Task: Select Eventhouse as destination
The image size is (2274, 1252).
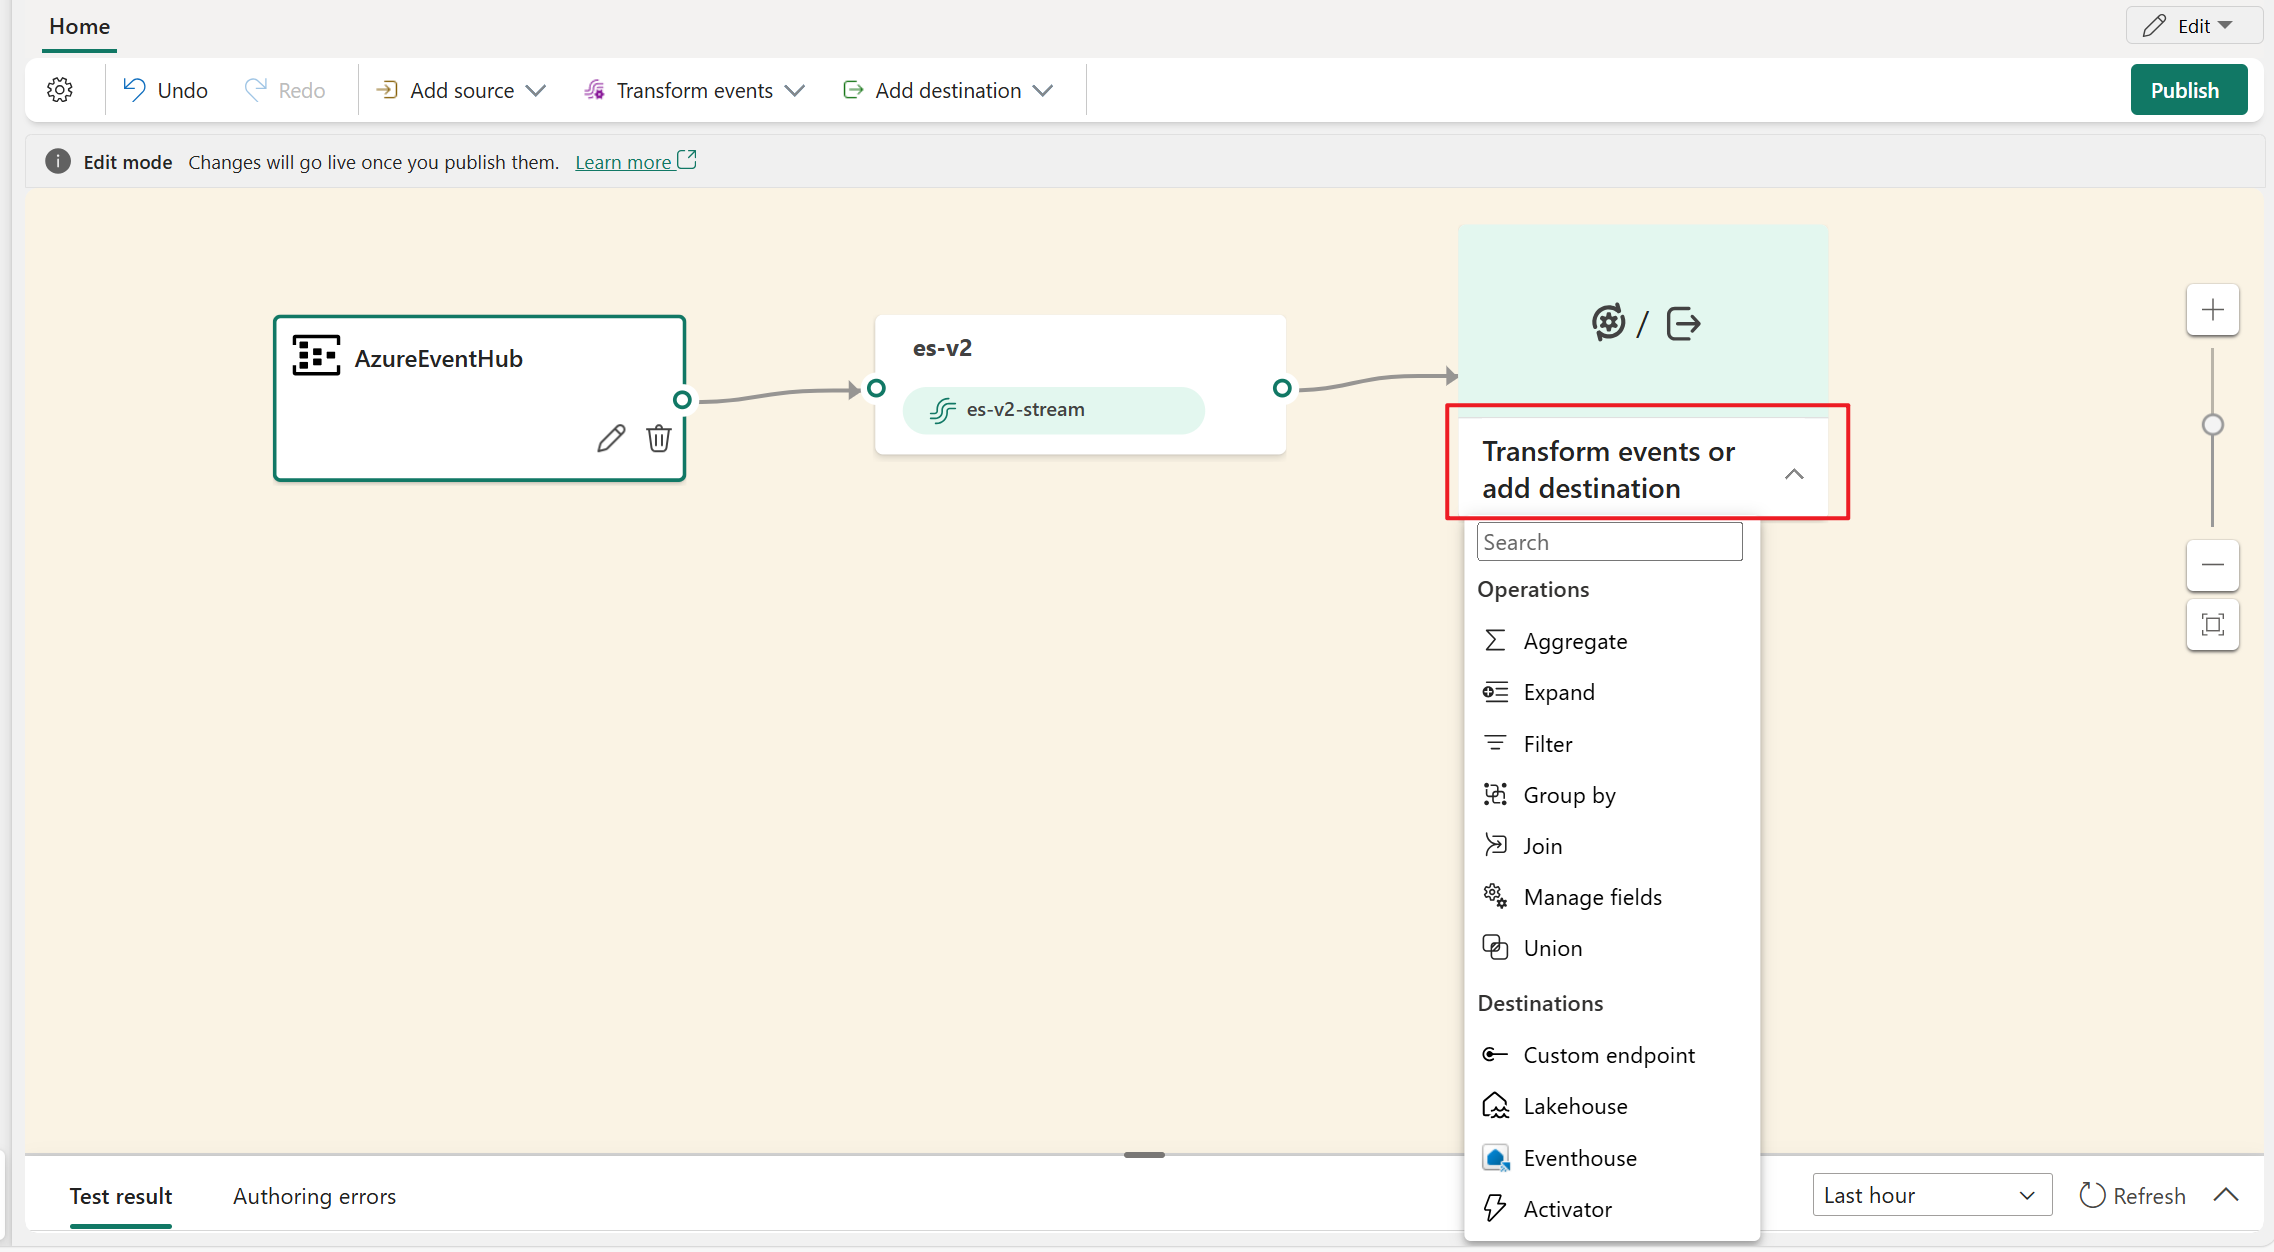Action: click(1579, 1156)
